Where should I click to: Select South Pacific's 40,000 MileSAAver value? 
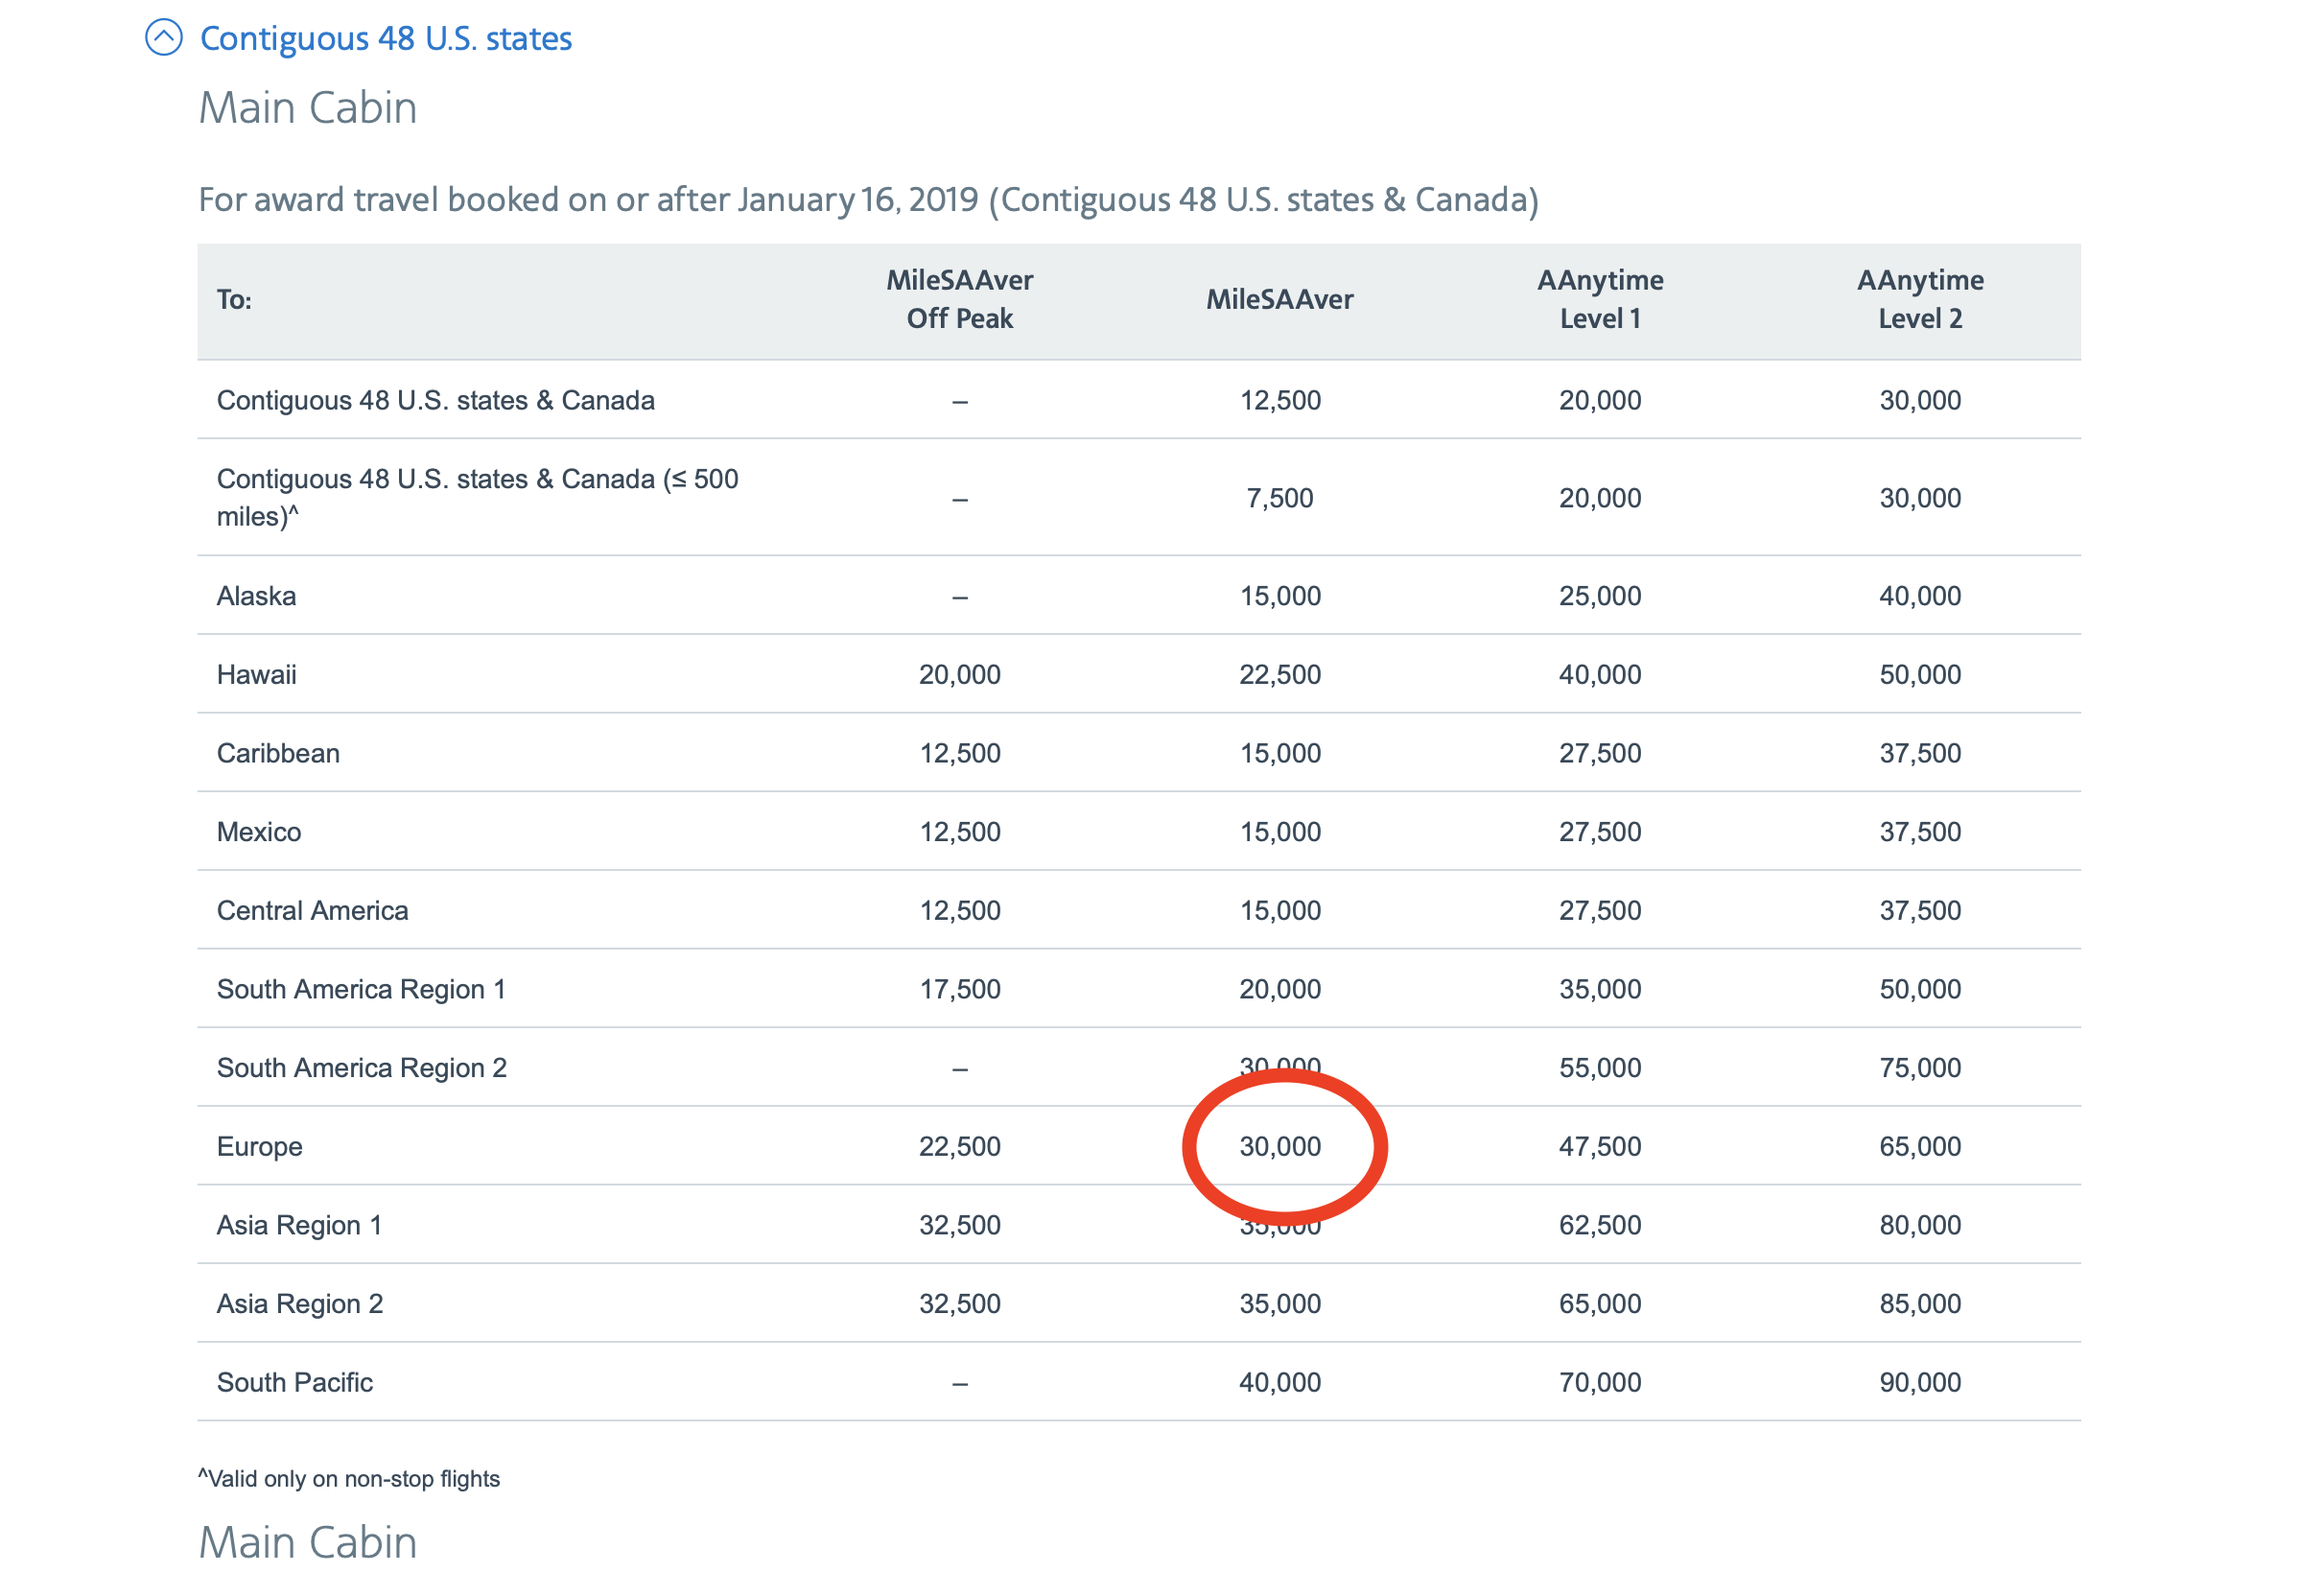click(x=1280, y=1383)
